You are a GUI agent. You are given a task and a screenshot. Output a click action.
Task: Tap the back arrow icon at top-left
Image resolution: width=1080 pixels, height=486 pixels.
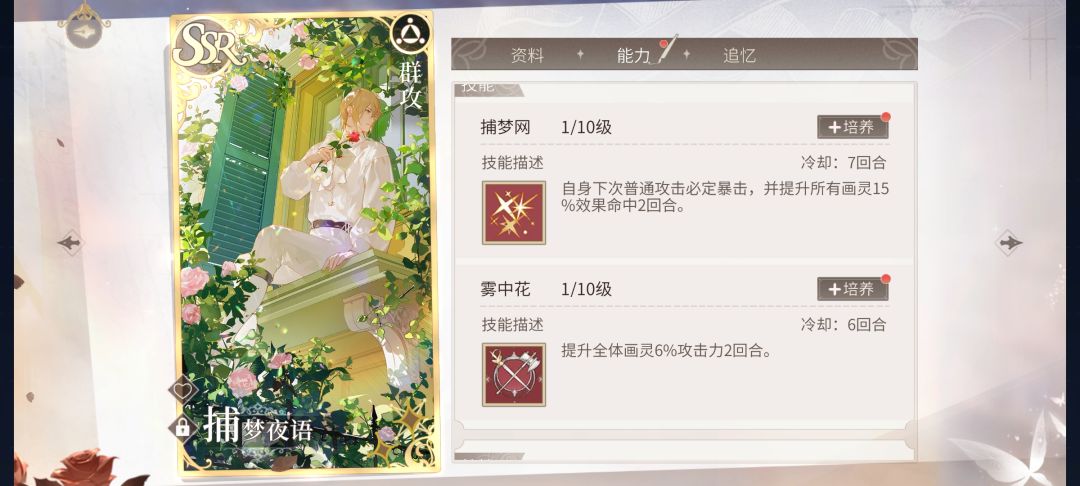(83, 30)
